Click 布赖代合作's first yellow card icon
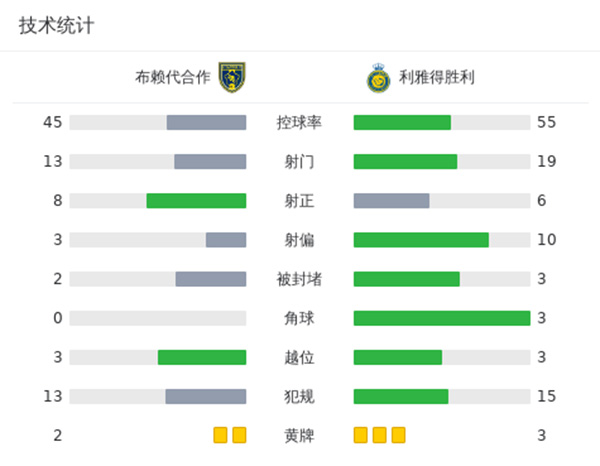The height and width of the screenshot is (466, 600). [x=220, y=435]
